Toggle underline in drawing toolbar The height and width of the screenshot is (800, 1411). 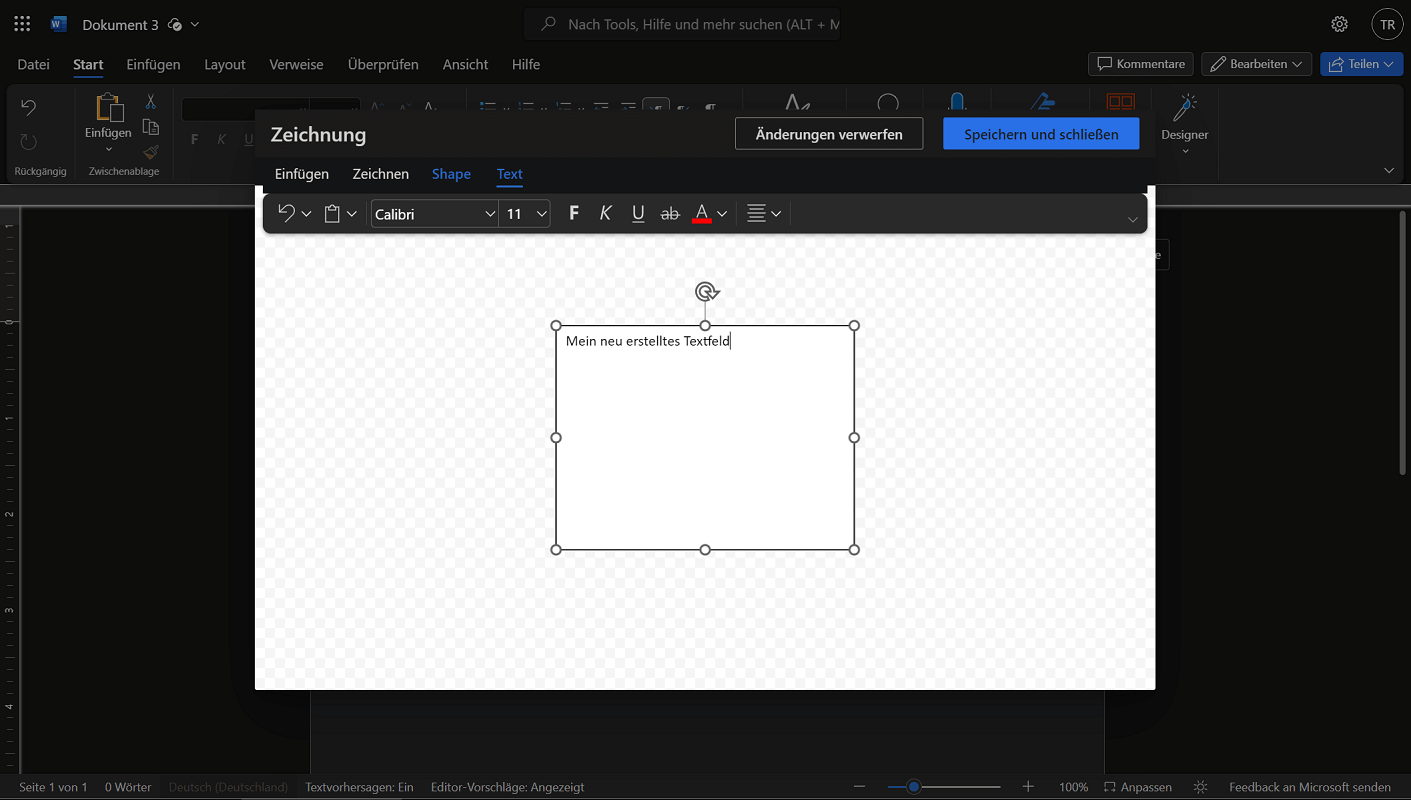pos(638,213)
